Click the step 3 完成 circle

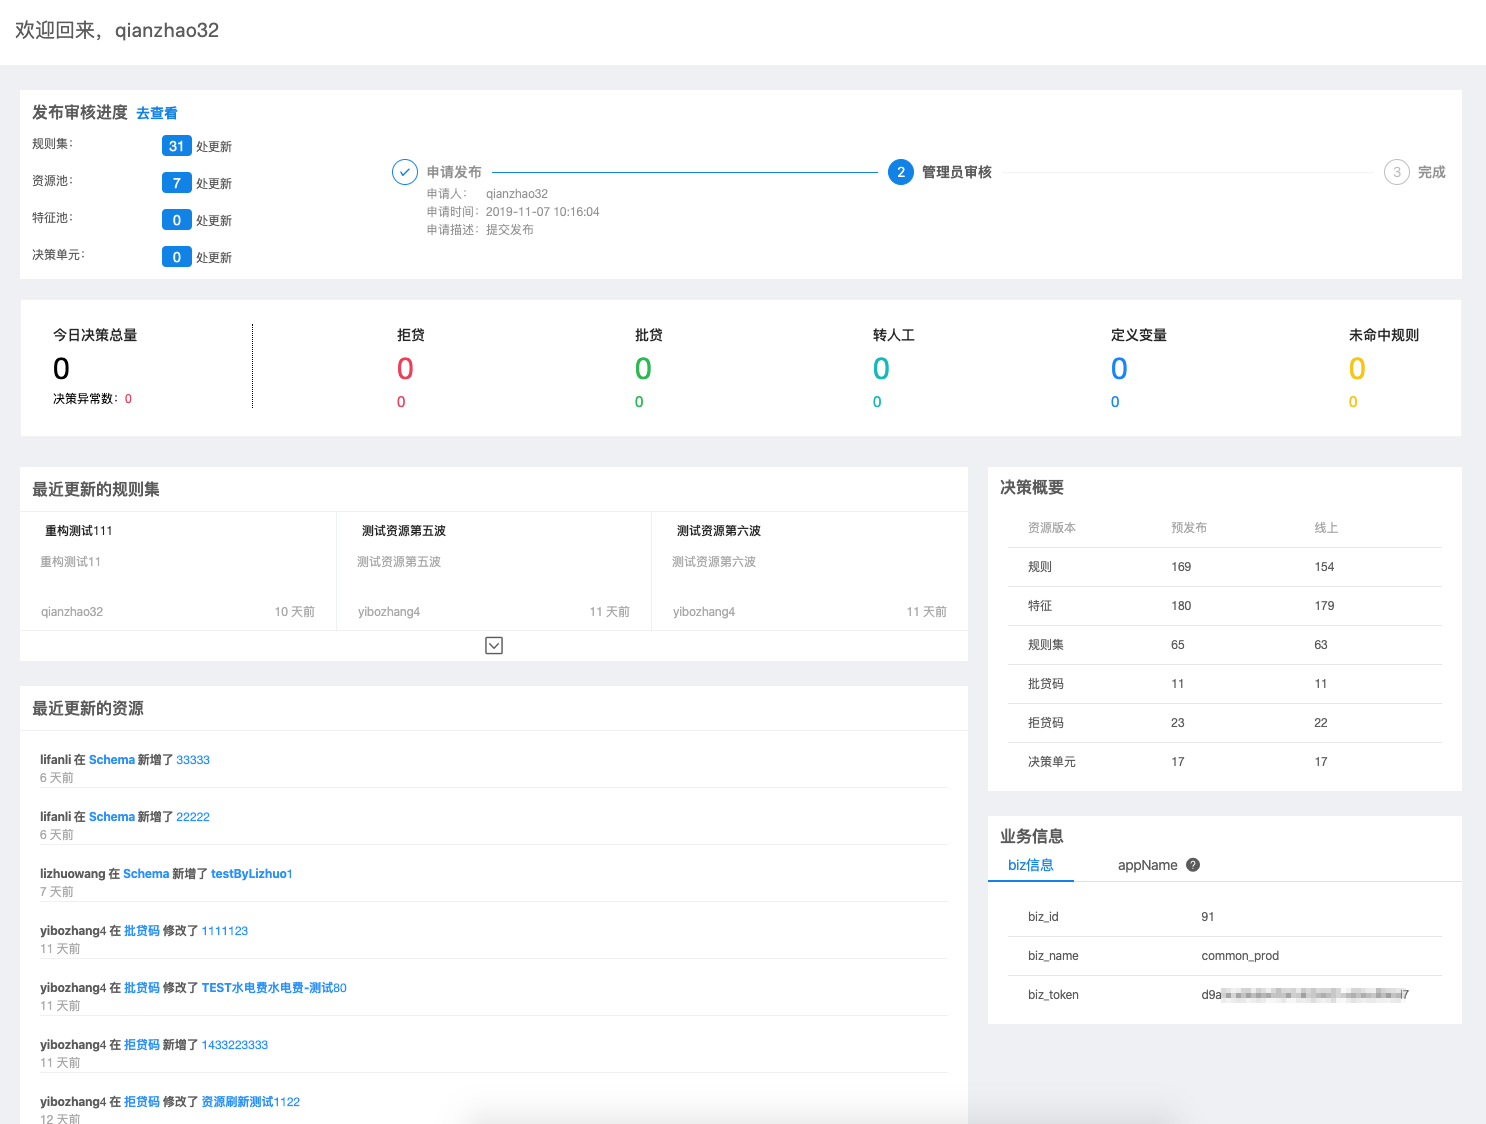(1397, 172)
